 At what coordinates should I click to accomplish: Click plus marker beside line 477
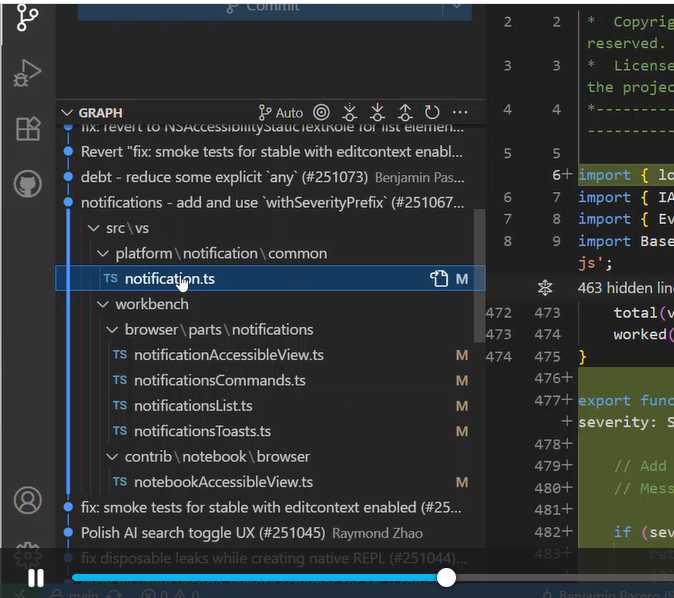click(x=567, y=399)
